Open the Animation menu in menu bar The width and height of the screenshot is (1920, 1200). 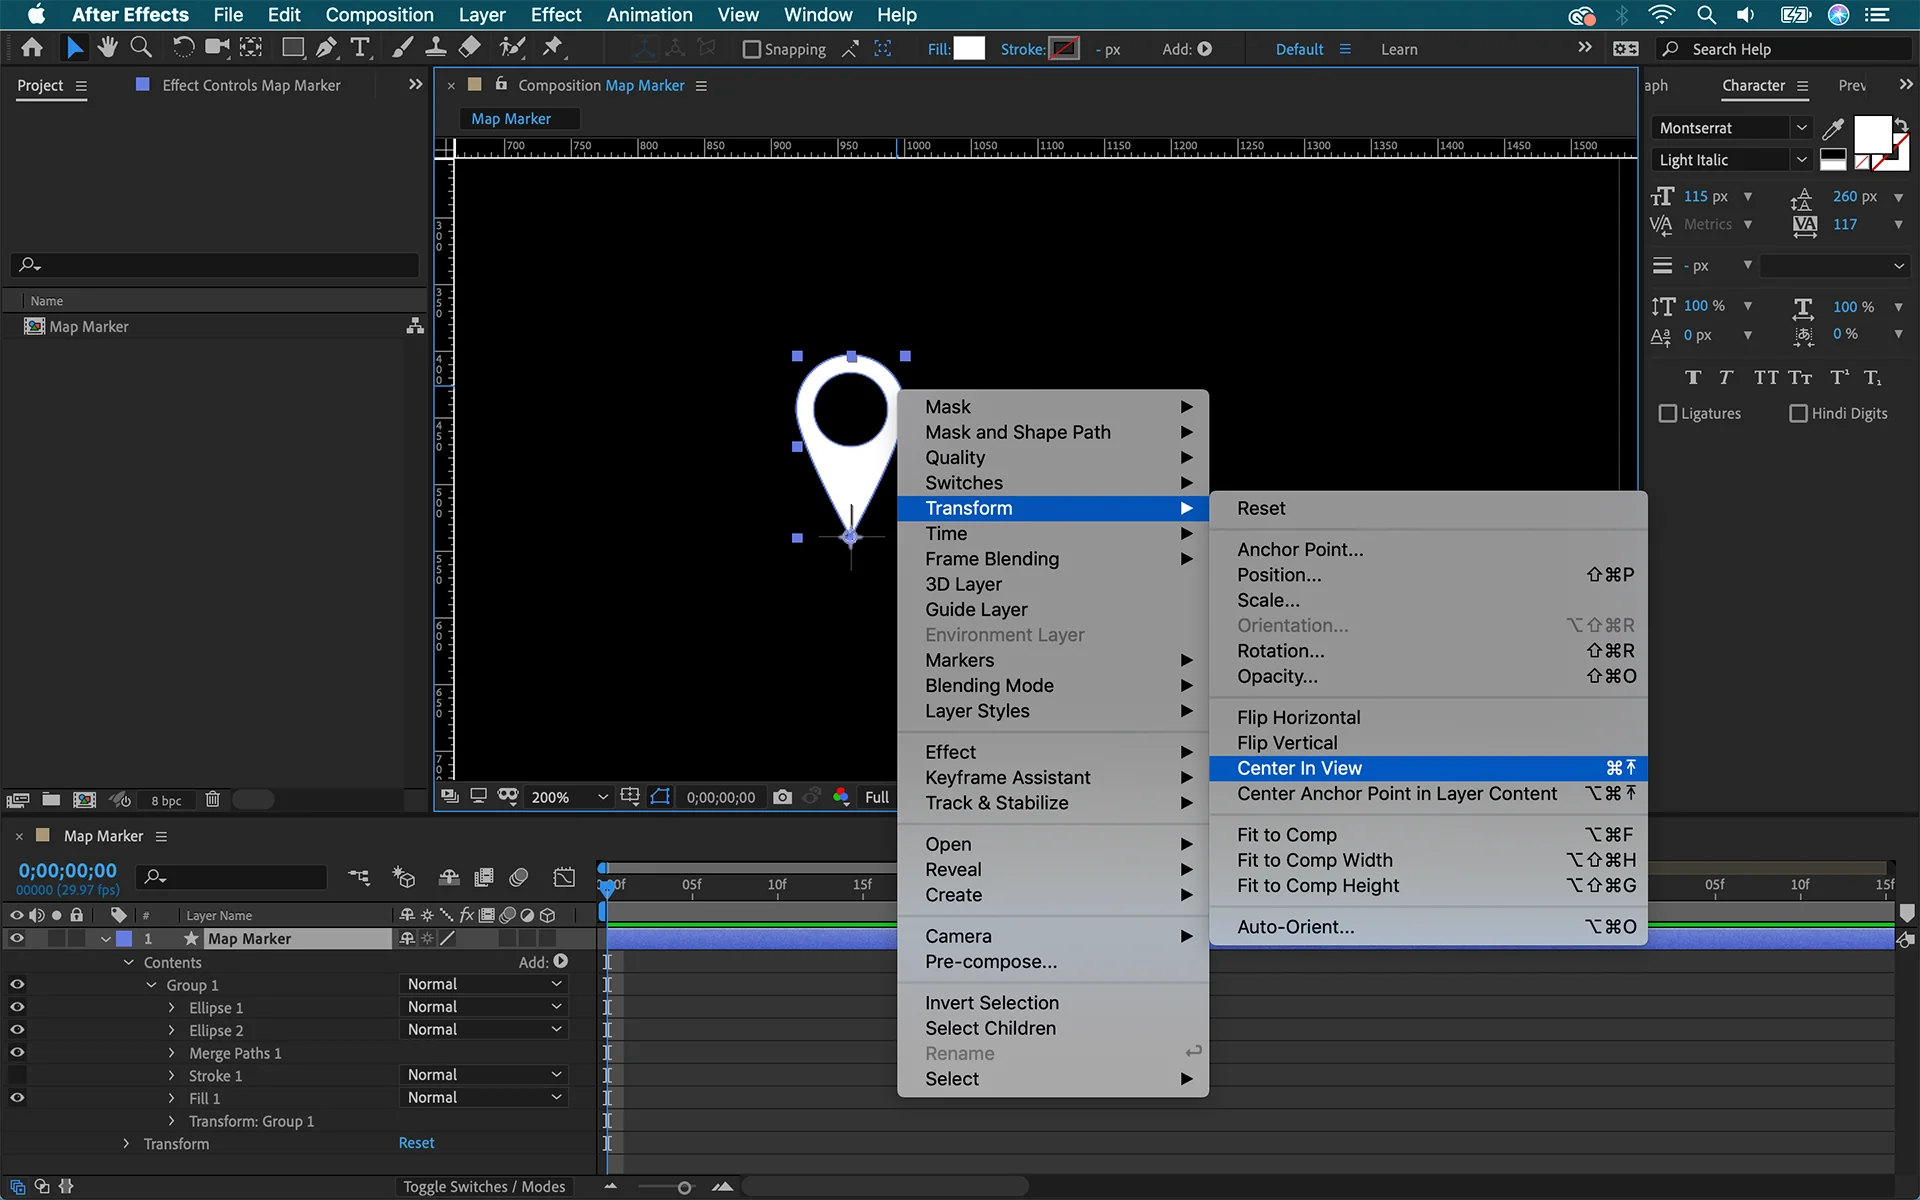tap(649, 15)
